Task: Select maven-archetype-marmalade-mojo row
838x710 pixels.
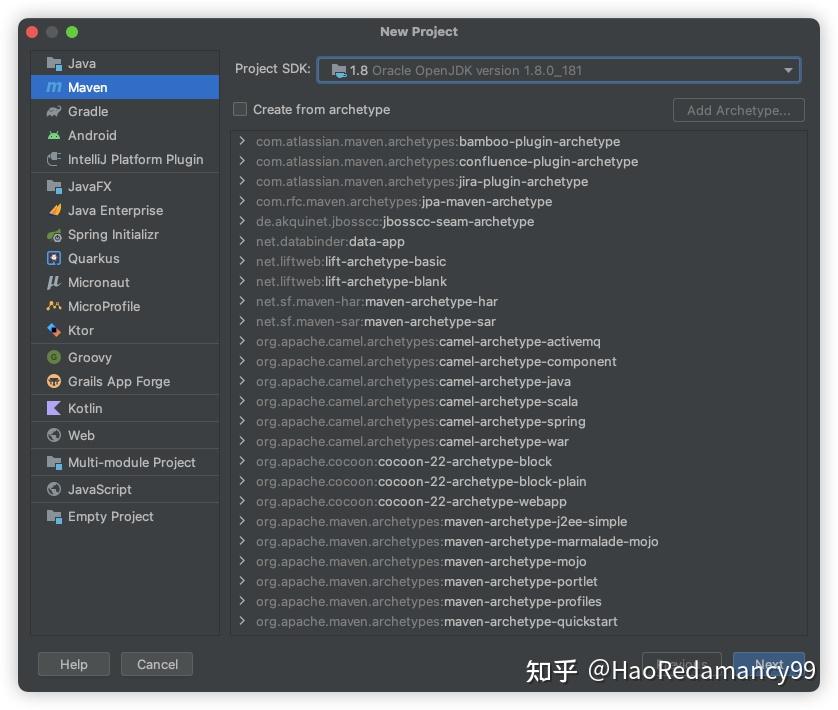Action: (x=518, y=542)
